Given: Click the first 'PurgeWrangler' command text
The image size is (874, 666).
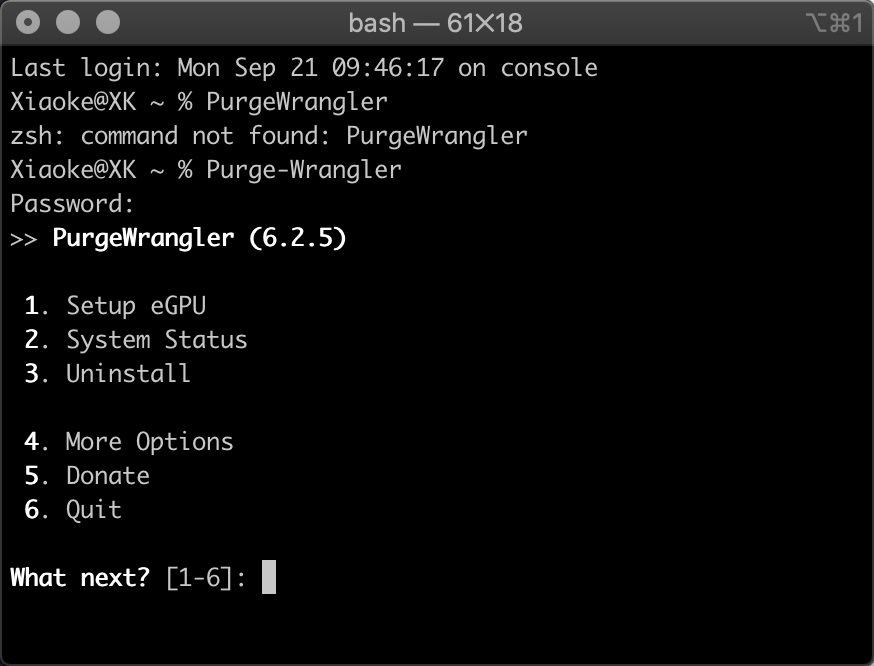Looking at the screenshot, I should tap(297, 102).
